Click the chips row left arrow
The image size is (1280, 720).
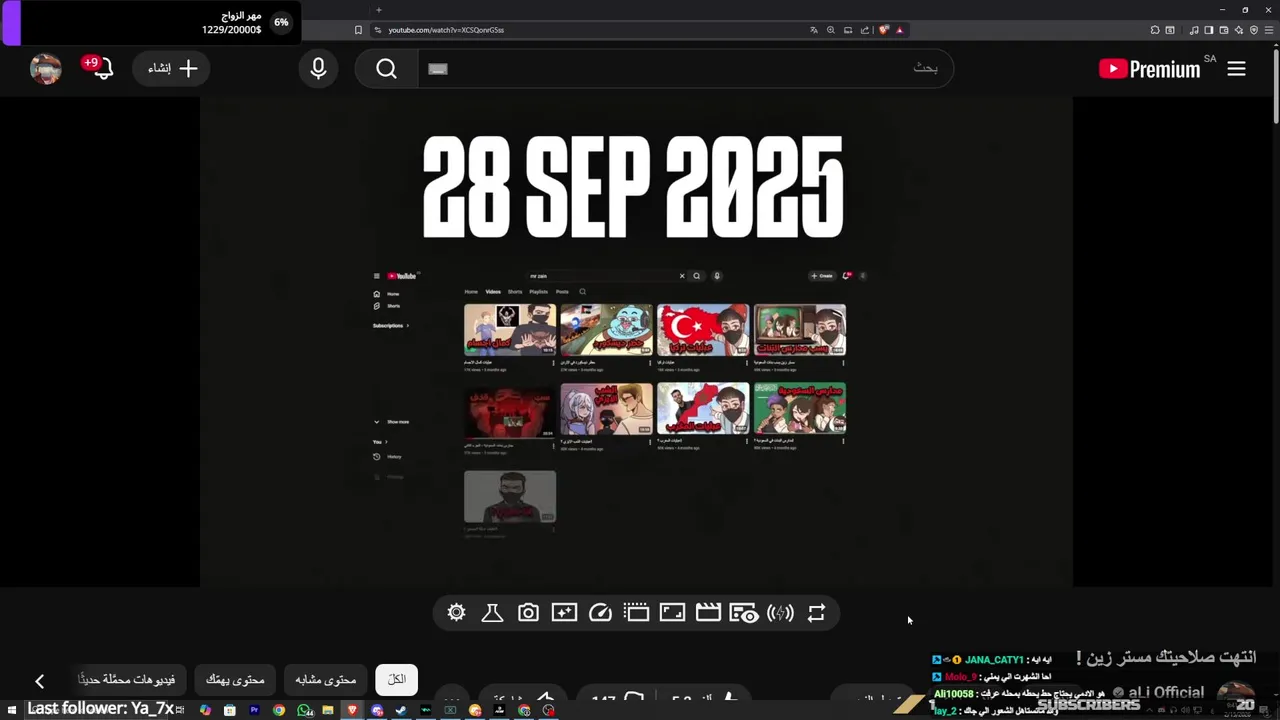coord(39,681)
